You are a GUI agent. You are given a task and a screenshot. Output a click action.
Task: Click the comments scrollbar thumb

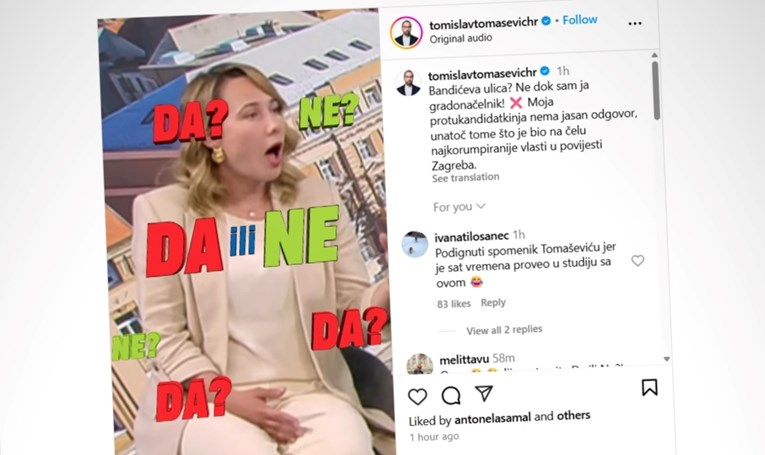click(656, 90)
